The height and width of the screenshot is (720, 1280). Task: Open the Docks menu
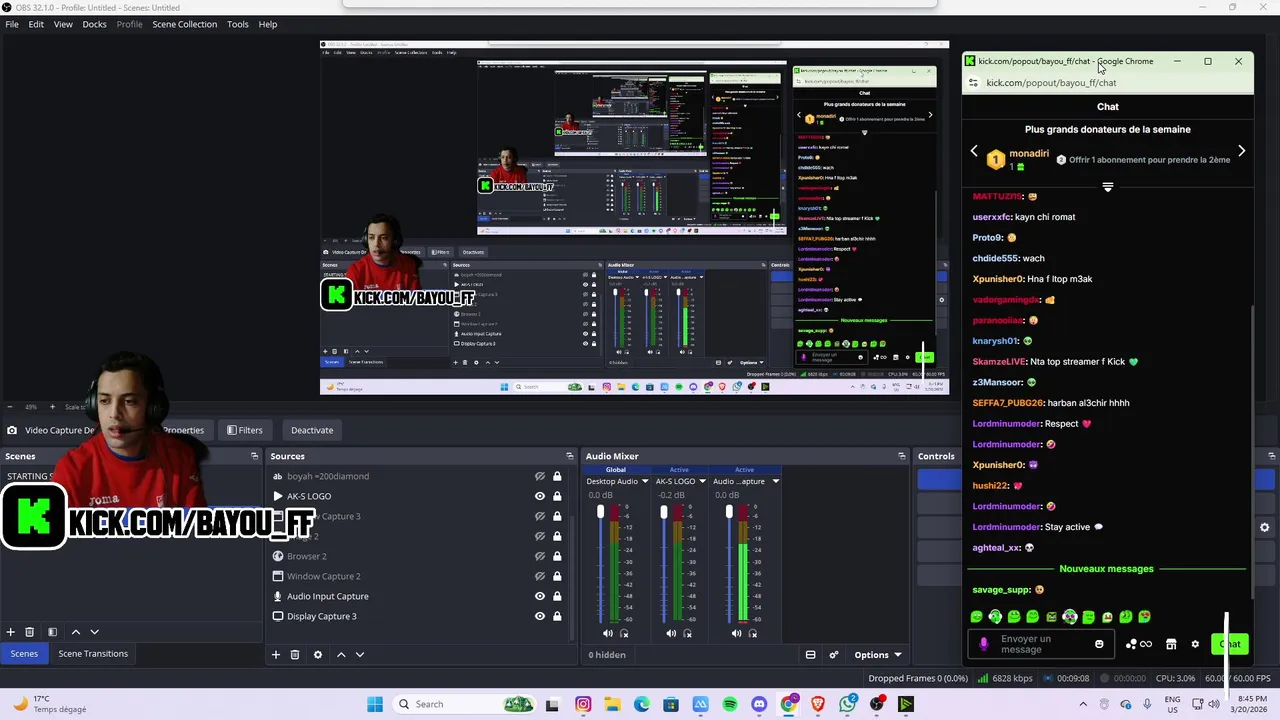pyautogui.click(x=94, y=24)
